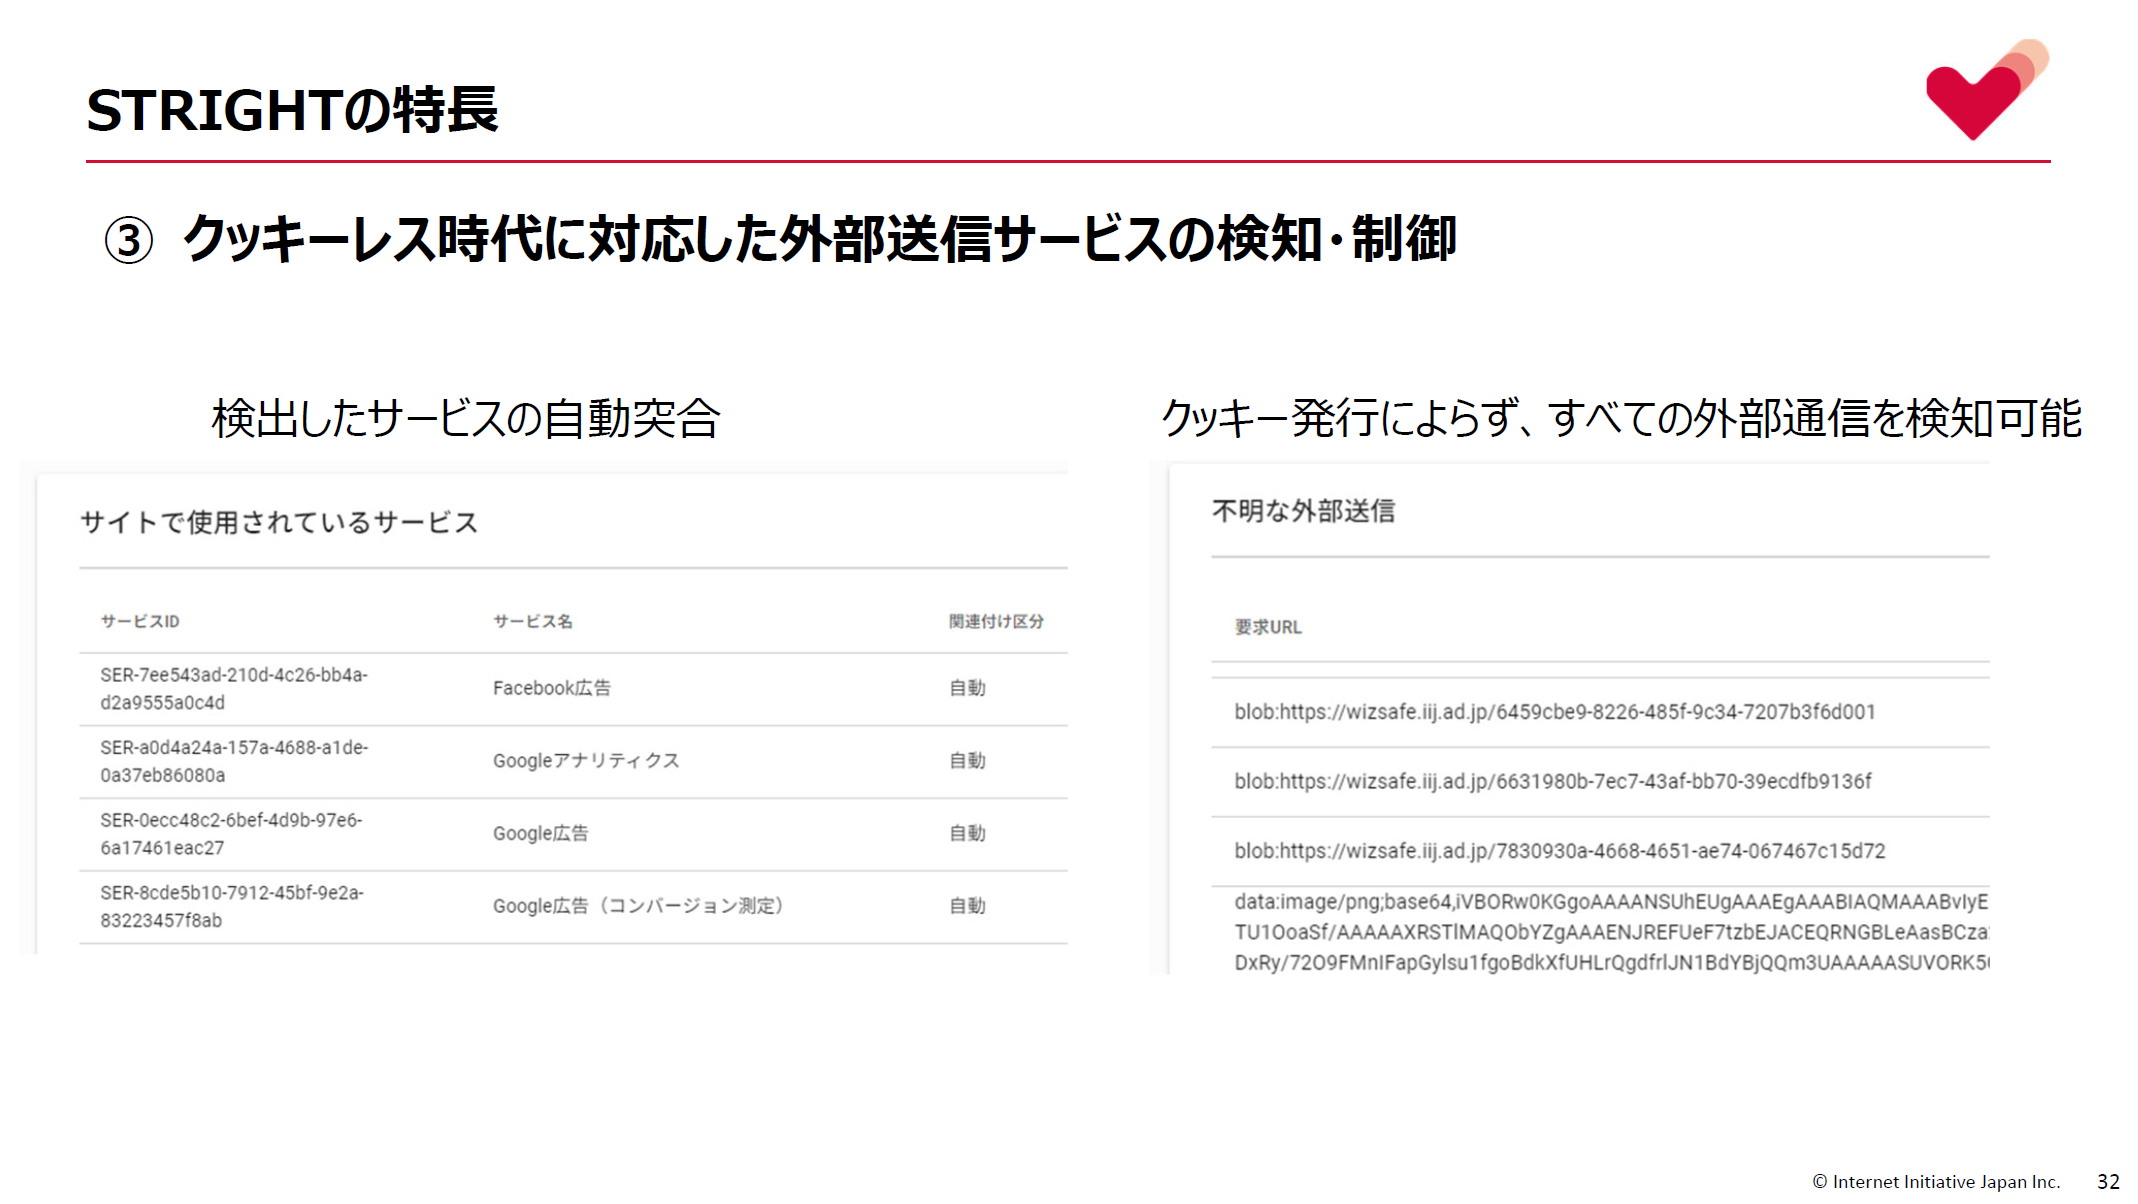The width and height of the screenshot is (2138, 1204).
Task: Click the サイトで使用されているサービス panel title
Action: click(281, 521)
